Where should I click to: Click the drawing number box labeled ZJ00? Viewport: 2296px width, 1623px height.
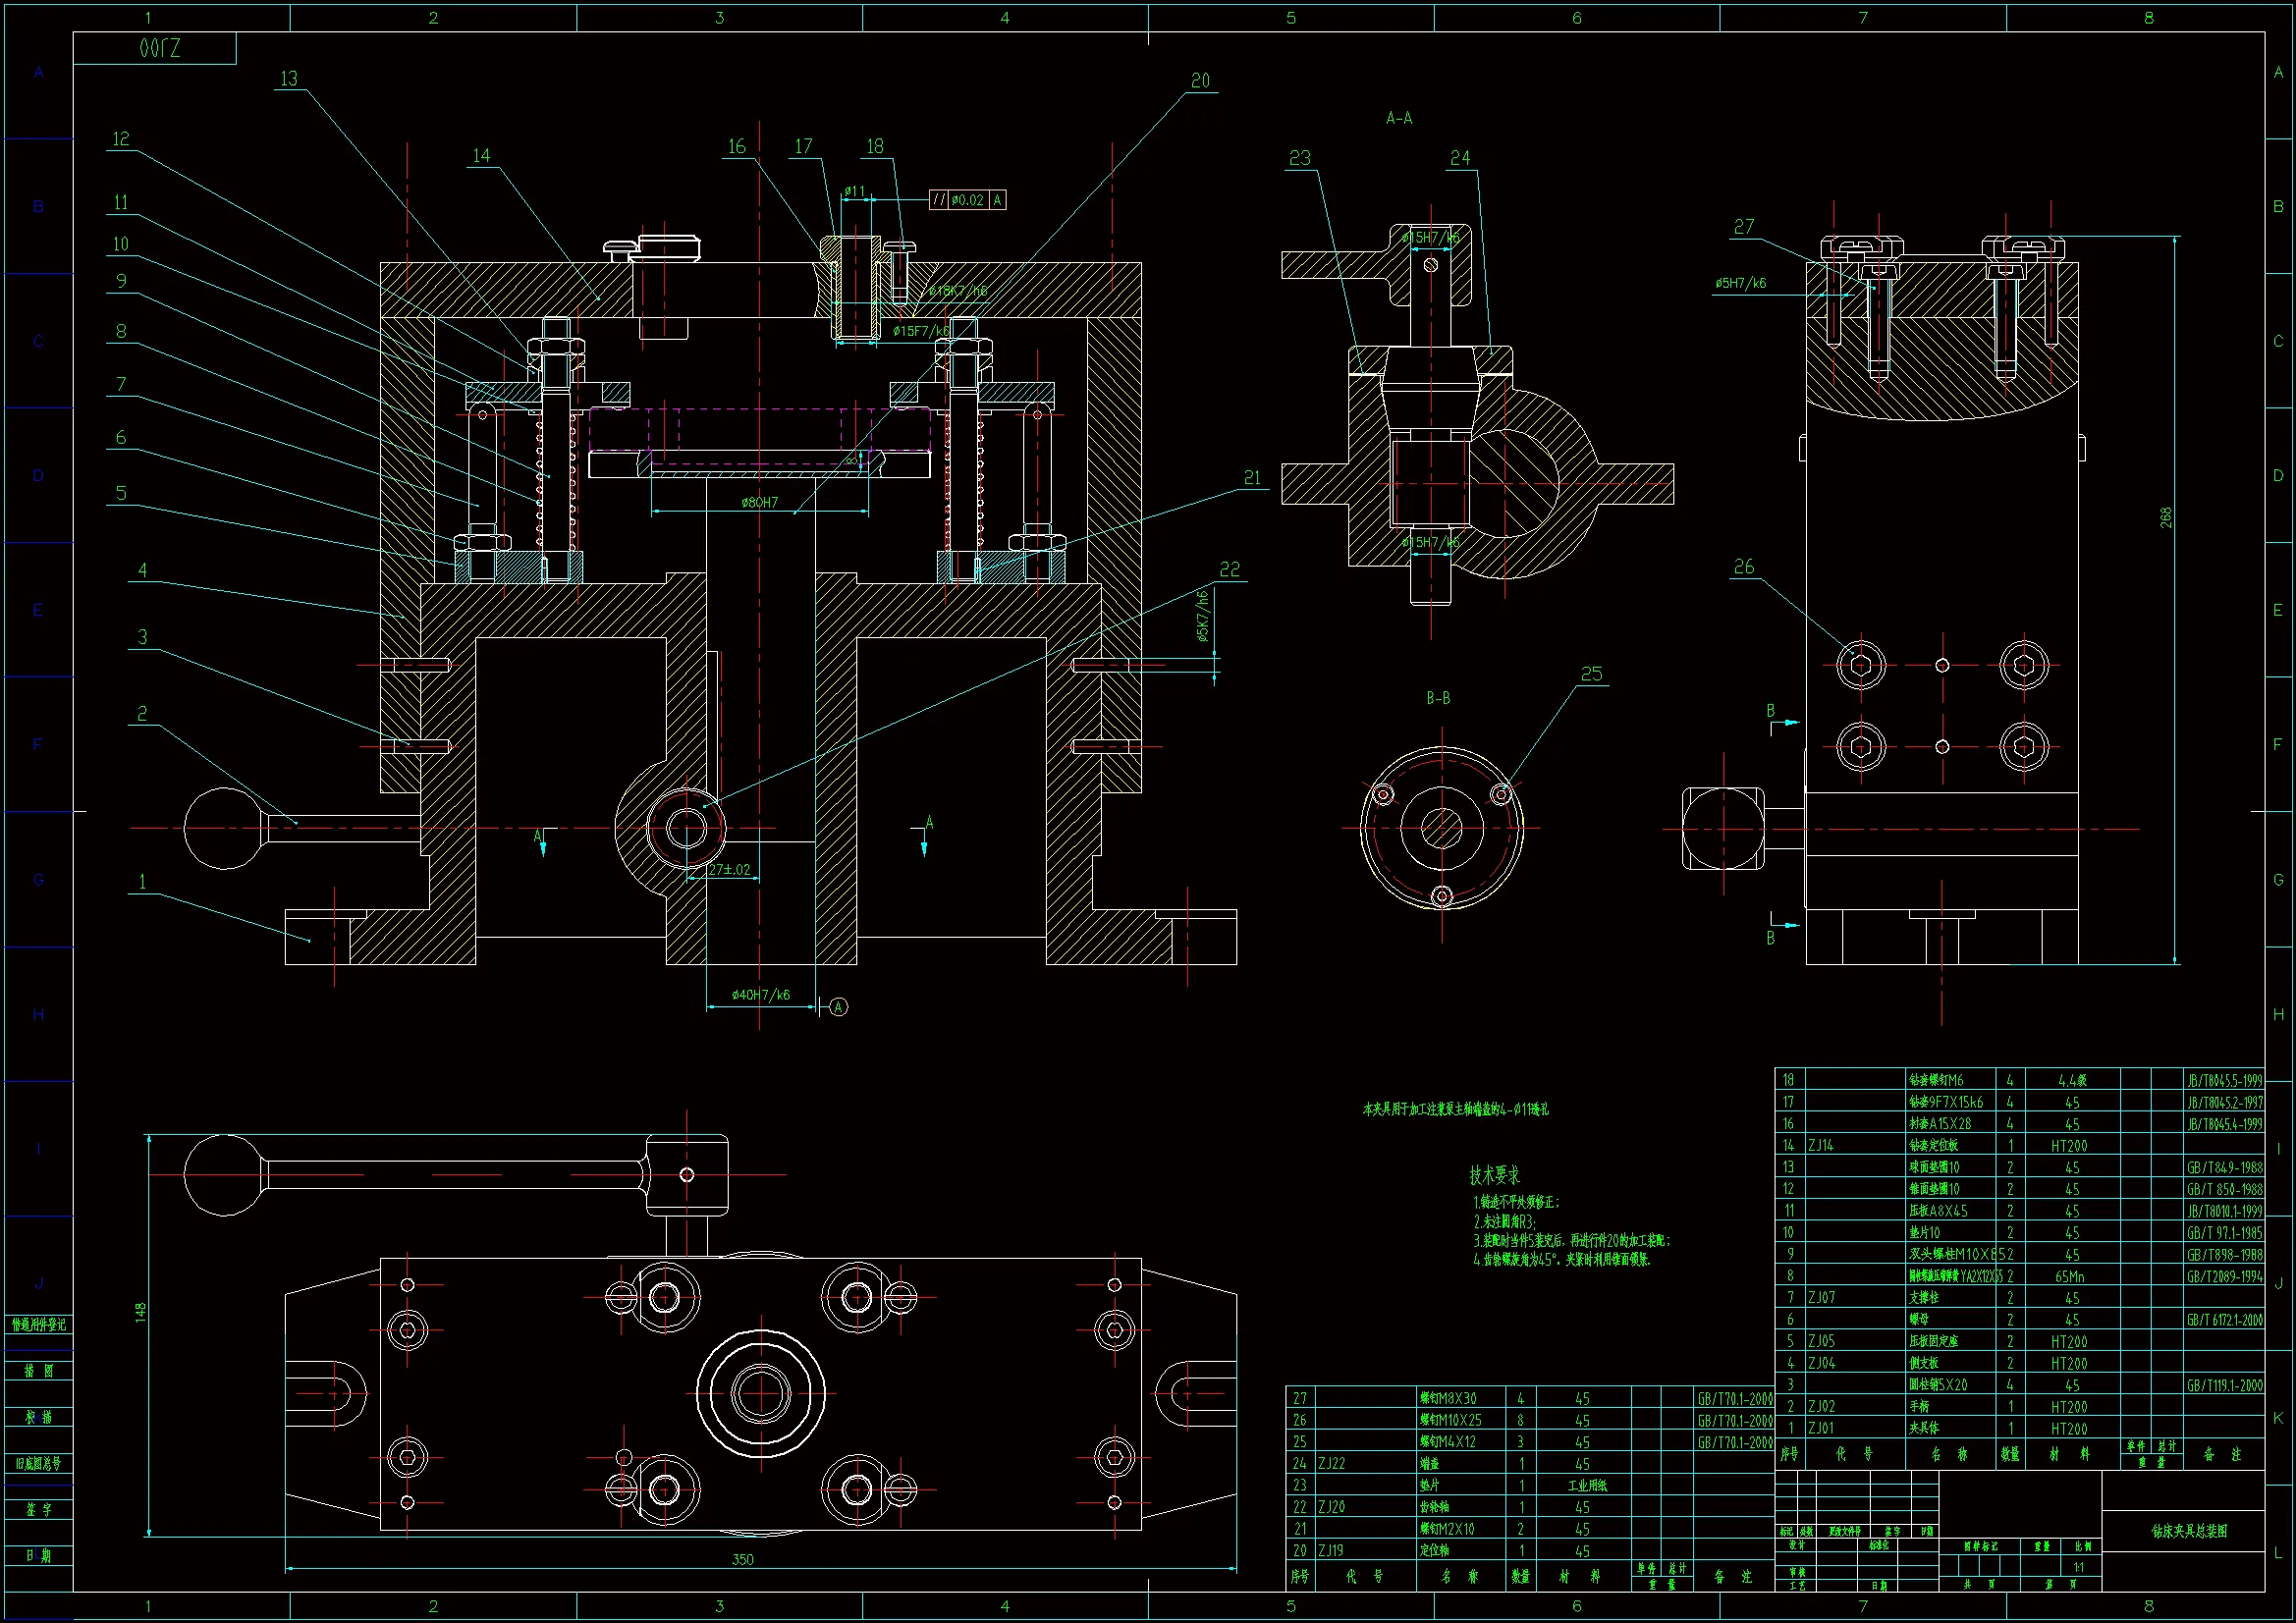point(159,49)
